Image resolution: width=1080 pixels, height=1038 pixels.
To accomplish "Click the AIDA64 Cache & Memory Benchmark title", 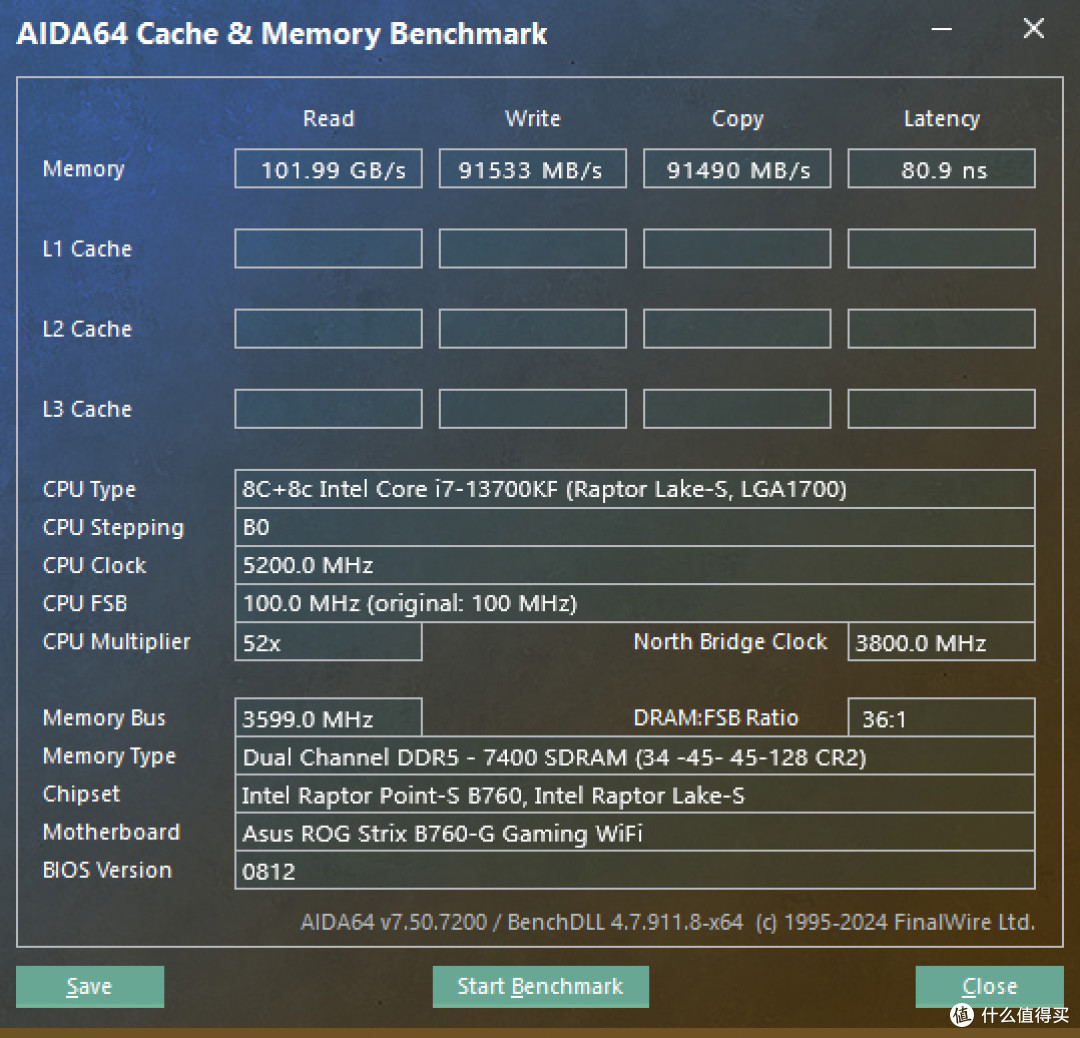I will [282, 34].
